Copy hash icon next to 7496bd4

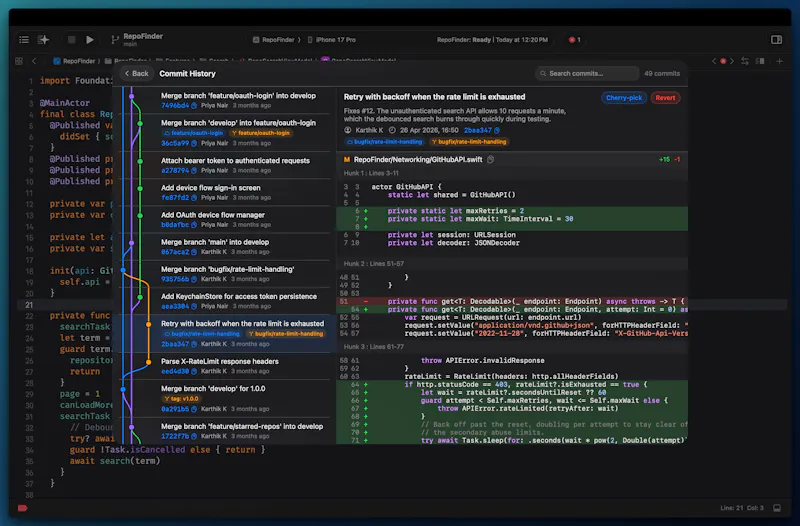pos(194,106)
